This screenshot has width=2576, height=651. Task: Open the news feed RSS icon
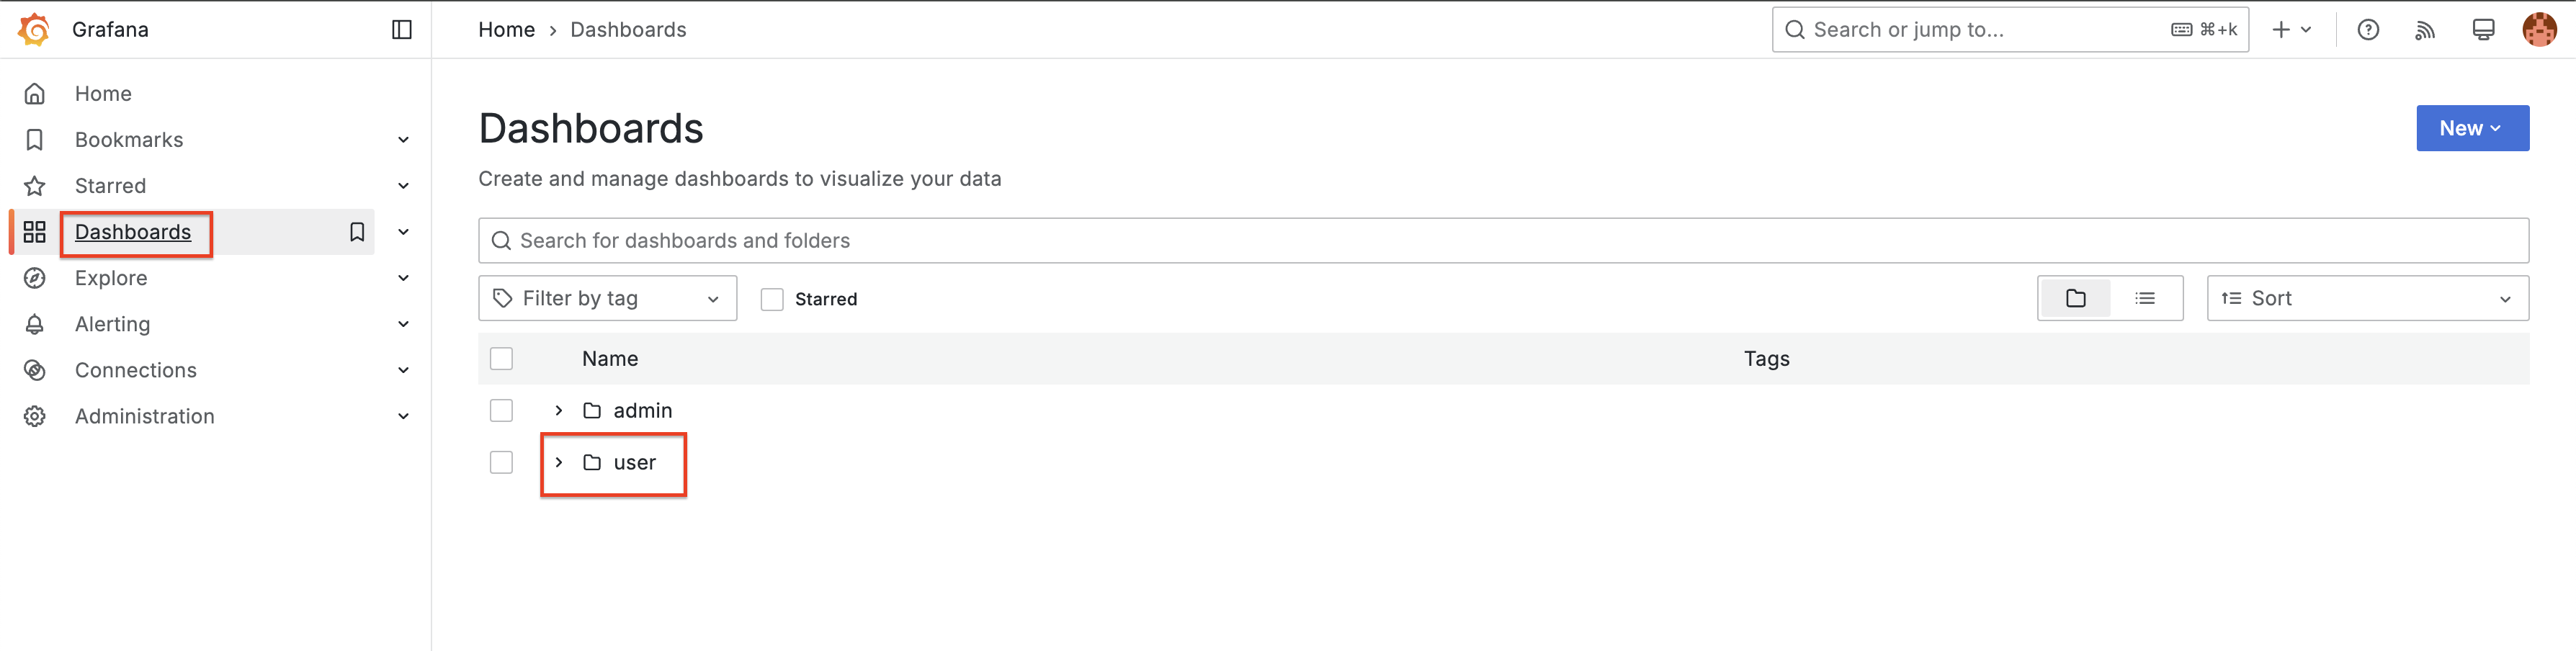click(x=2425, y=30)
